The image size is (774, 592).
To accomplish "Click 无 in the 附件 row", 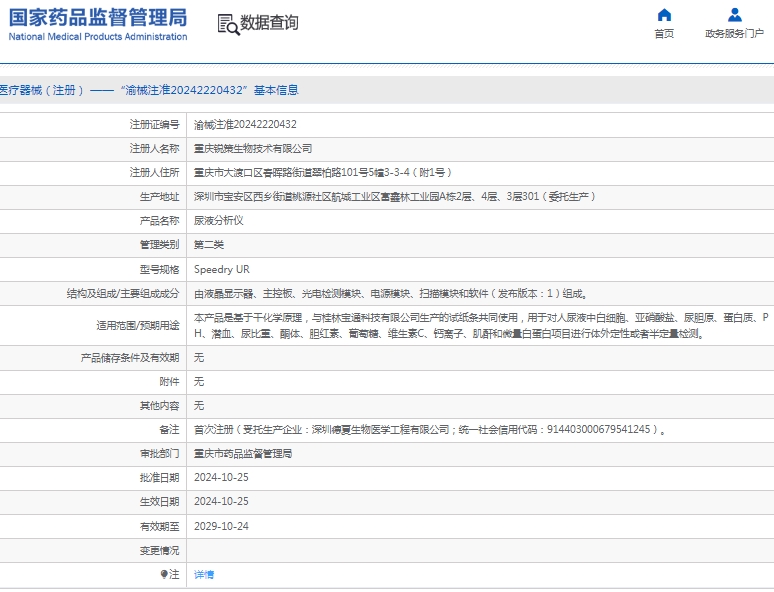I will click(x=199, y=382).
